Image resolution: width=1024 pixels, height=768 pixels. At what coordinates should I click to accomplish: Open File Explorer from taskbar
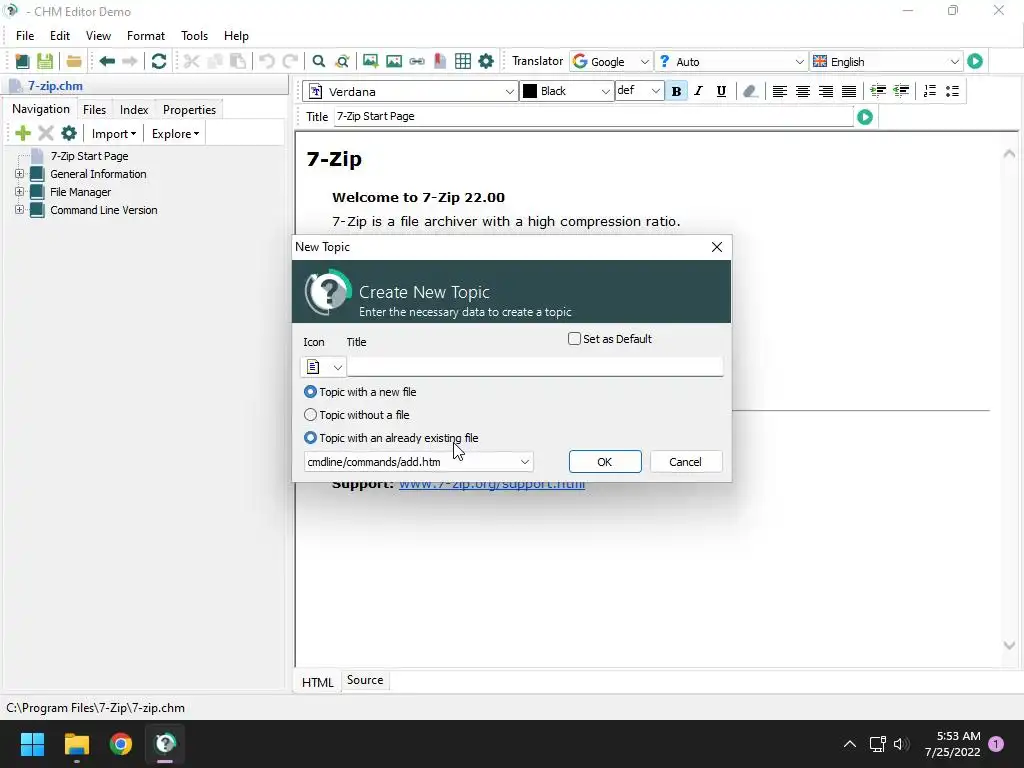click(76, 744)
